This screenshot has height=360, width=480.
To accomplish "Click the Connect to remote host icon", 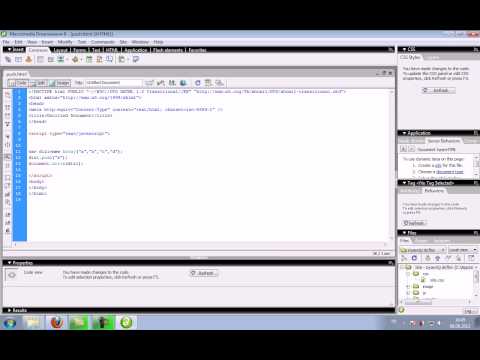I will (x=404, y=258).
